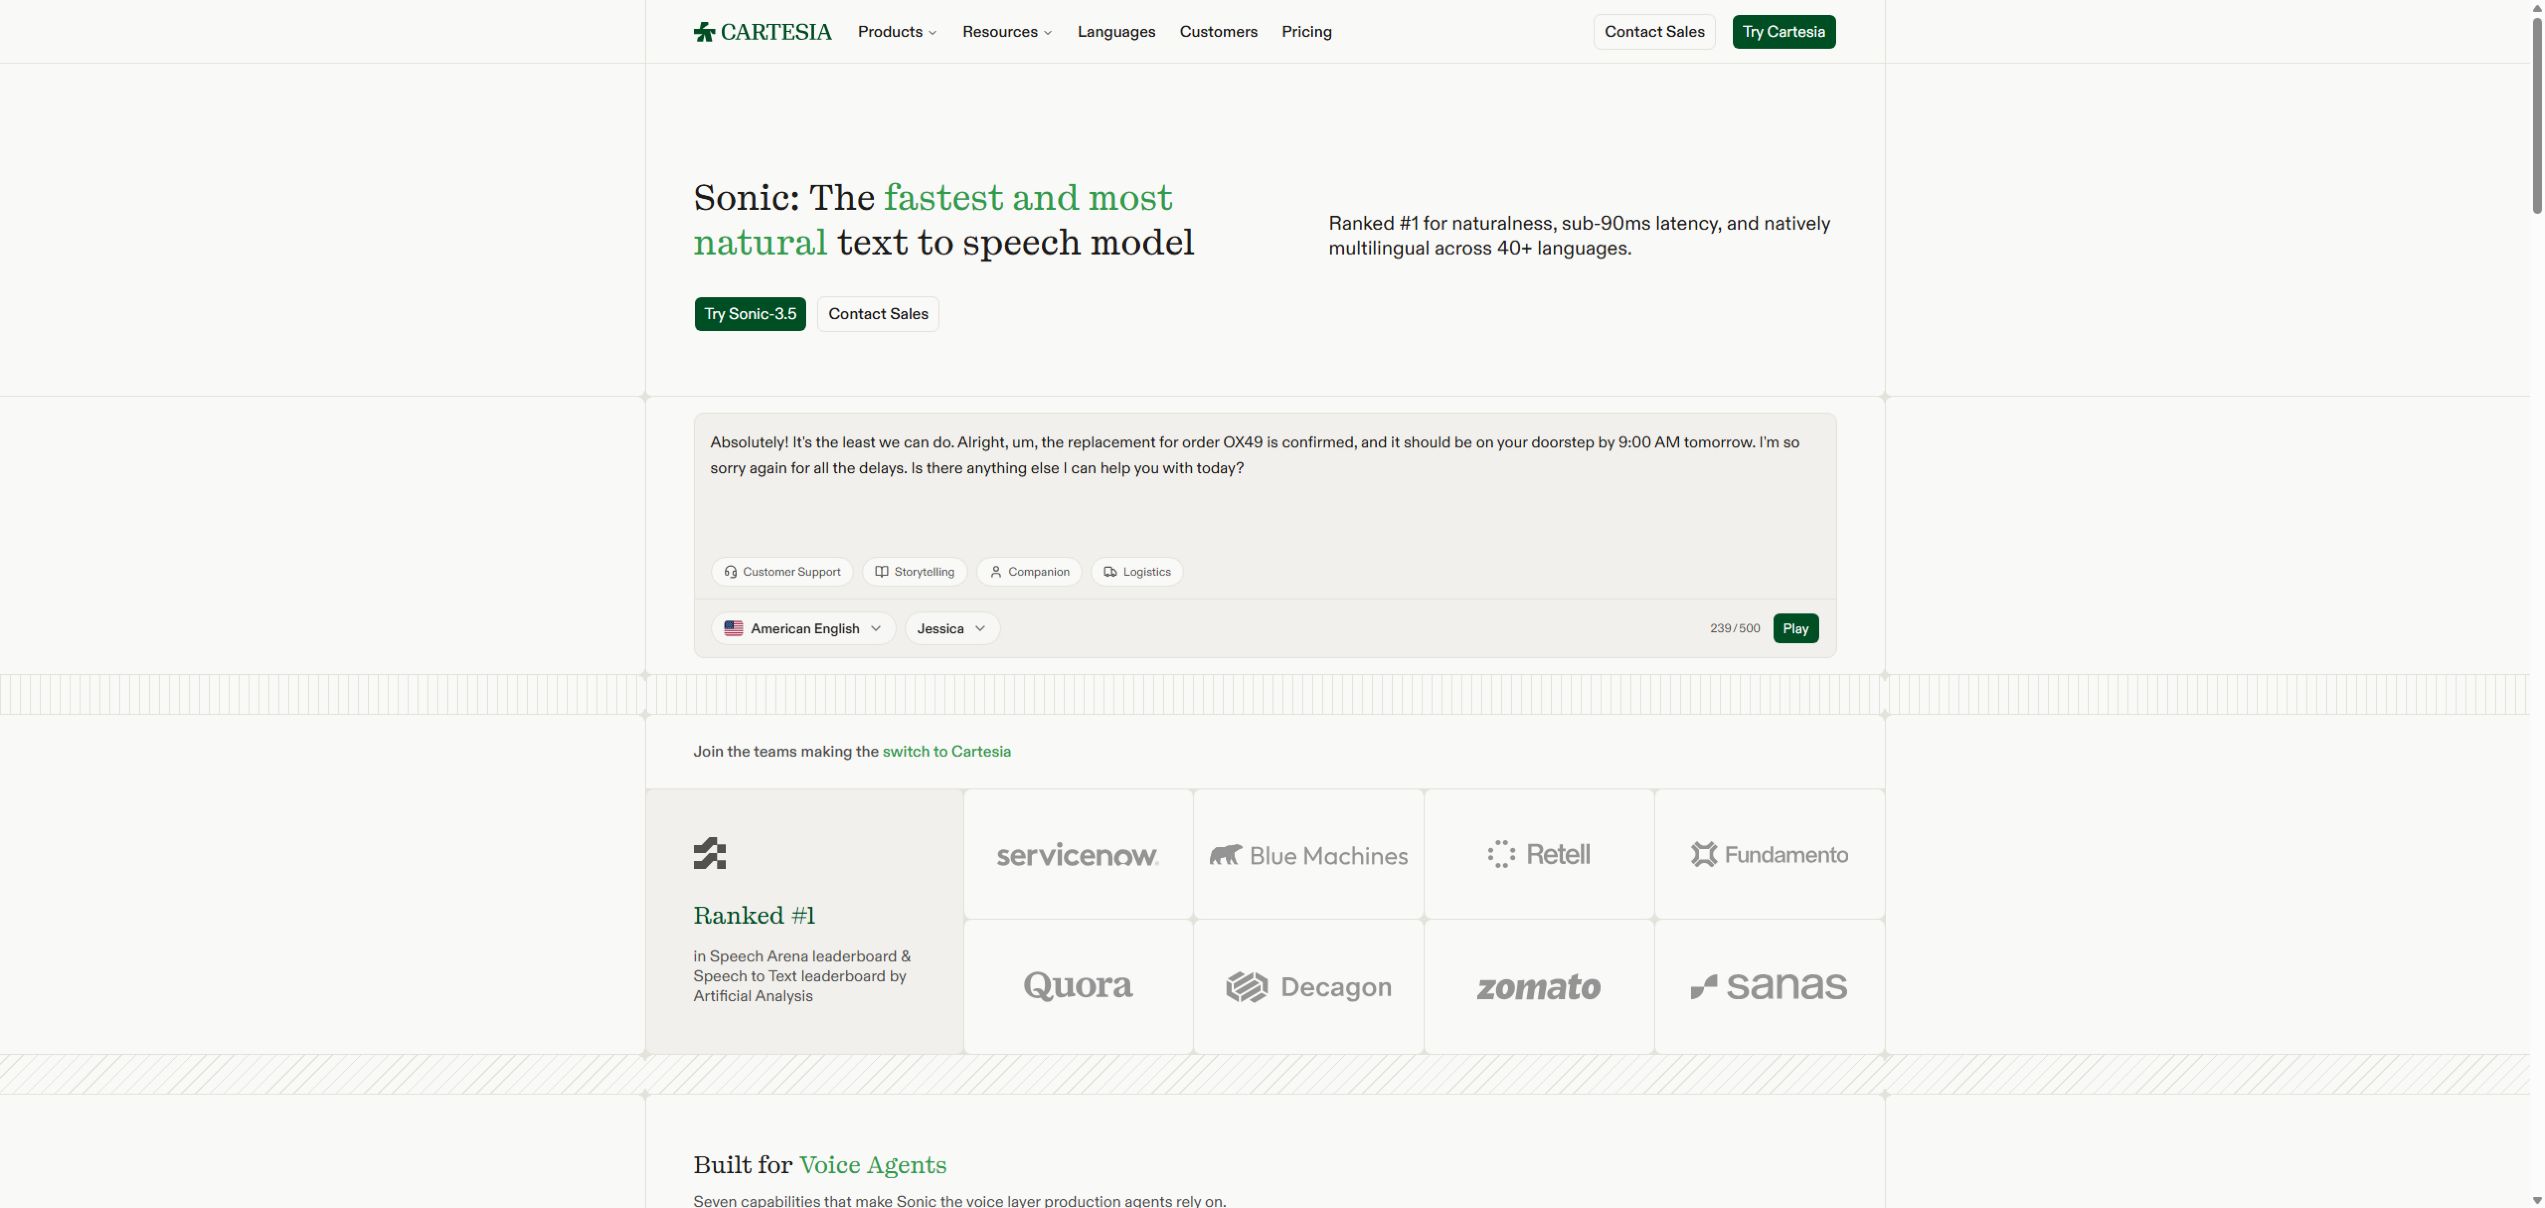This screenshot has width=2545, height=1208.
Task: Navigate to Pricing
Action: pos(1306,32)
